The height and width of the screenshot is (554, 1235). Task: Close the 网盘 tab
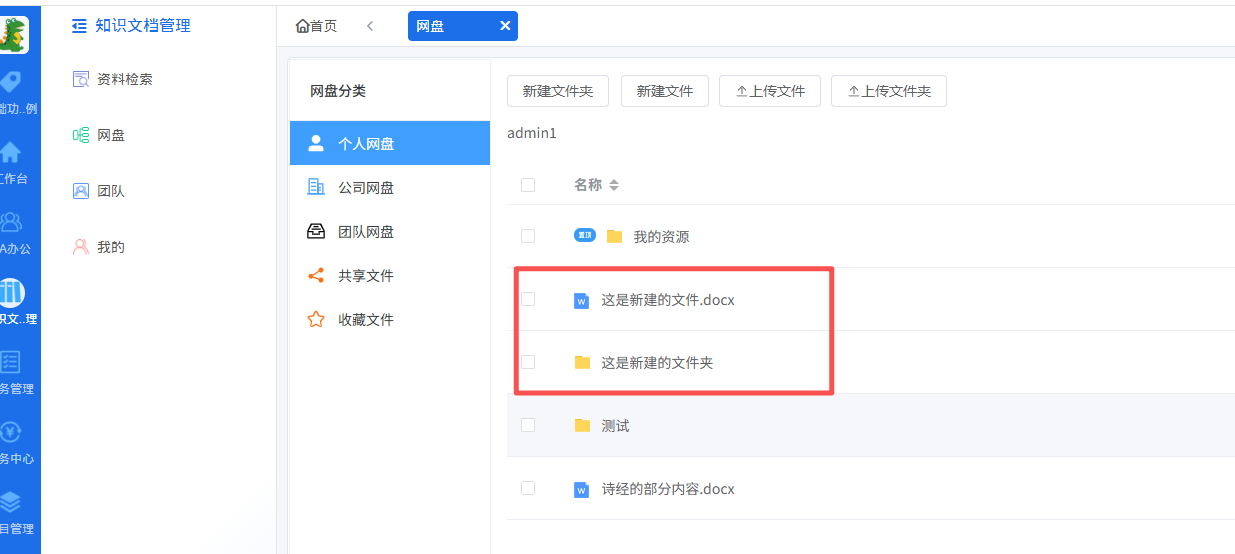click(505, 26)
